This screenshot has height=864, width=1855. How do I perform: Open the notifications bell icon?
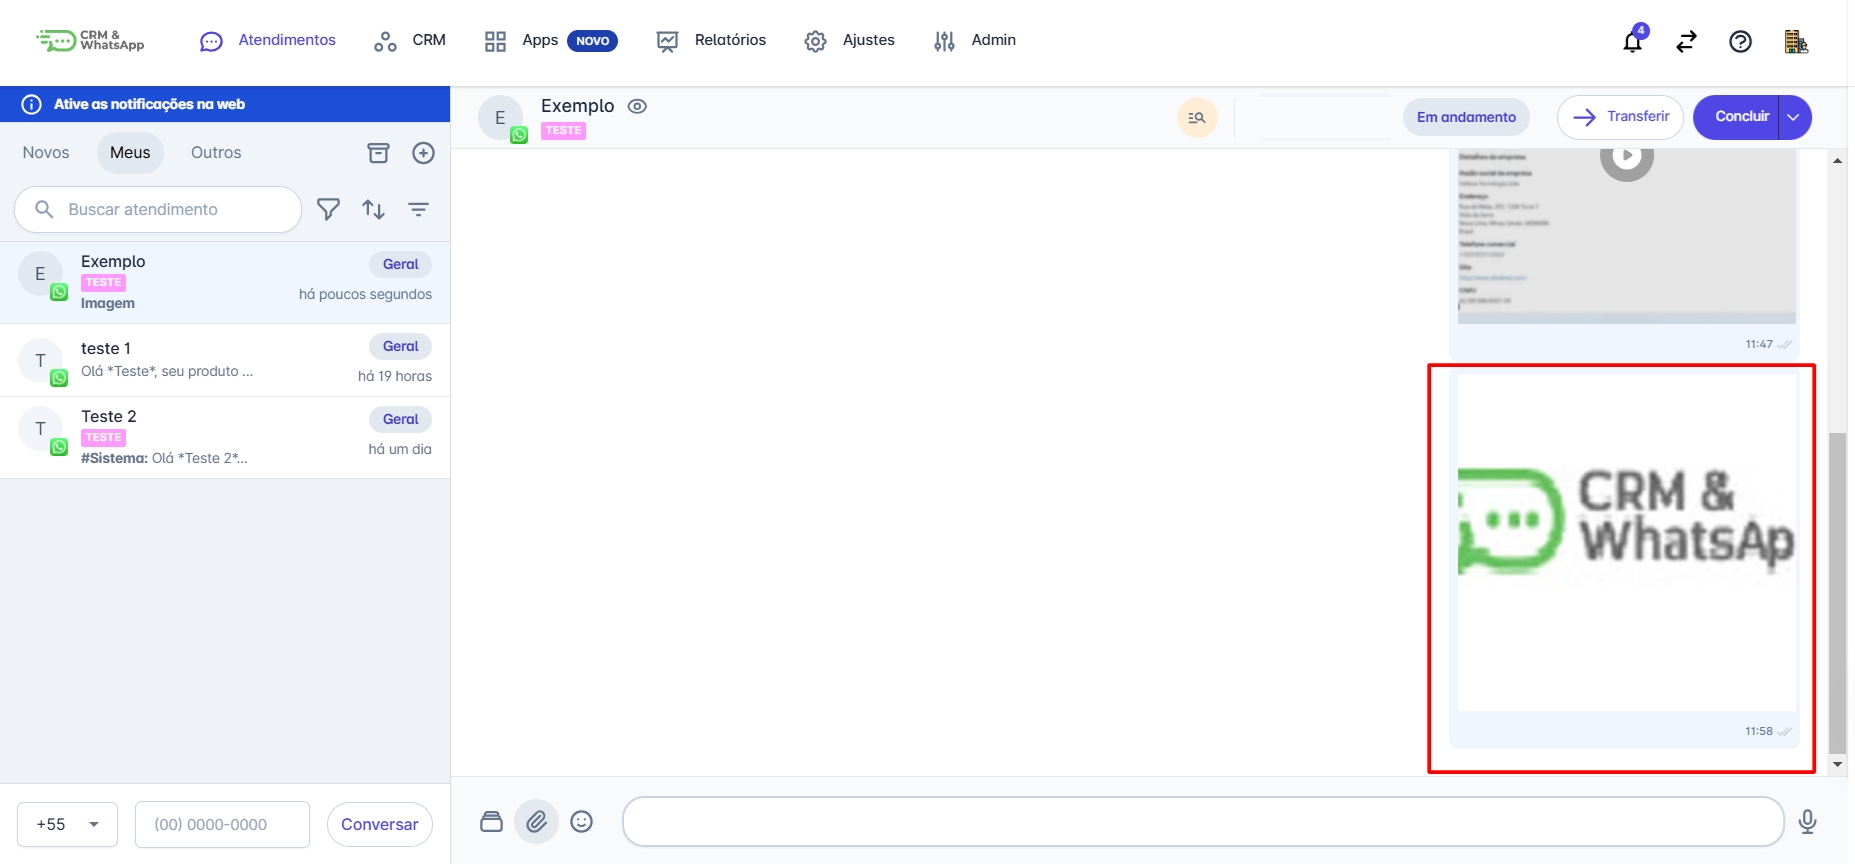tap(1633, 41)
